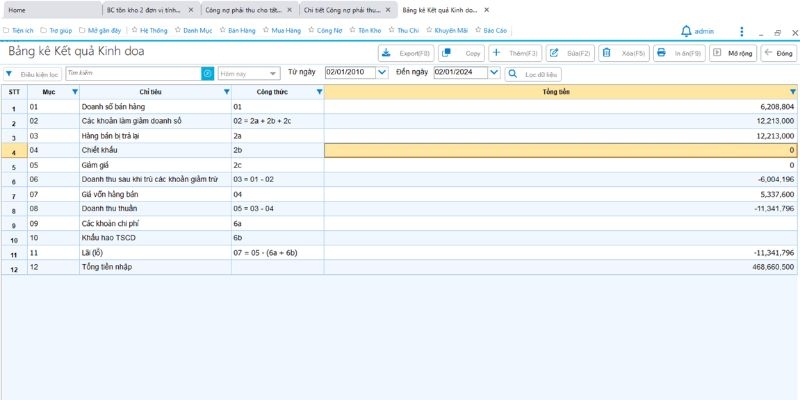Viewport: 800px width, 400px height.
Task: Open filter on the Tổng tiền column header
Action: click(x=792, y=92)
